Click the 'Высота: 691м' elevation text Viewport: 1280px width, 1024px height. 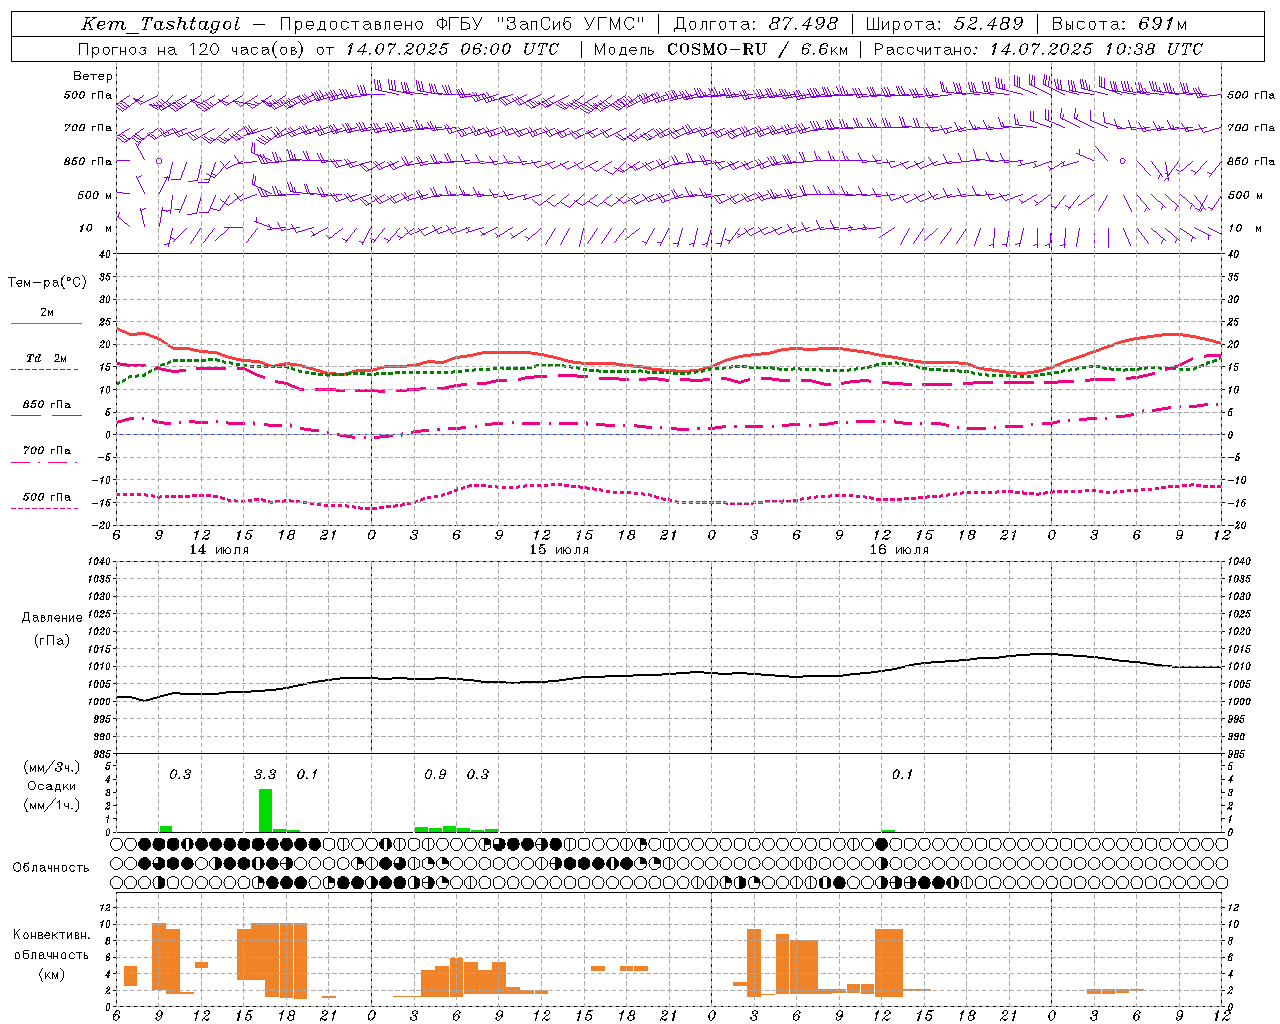click(1119, 24)
